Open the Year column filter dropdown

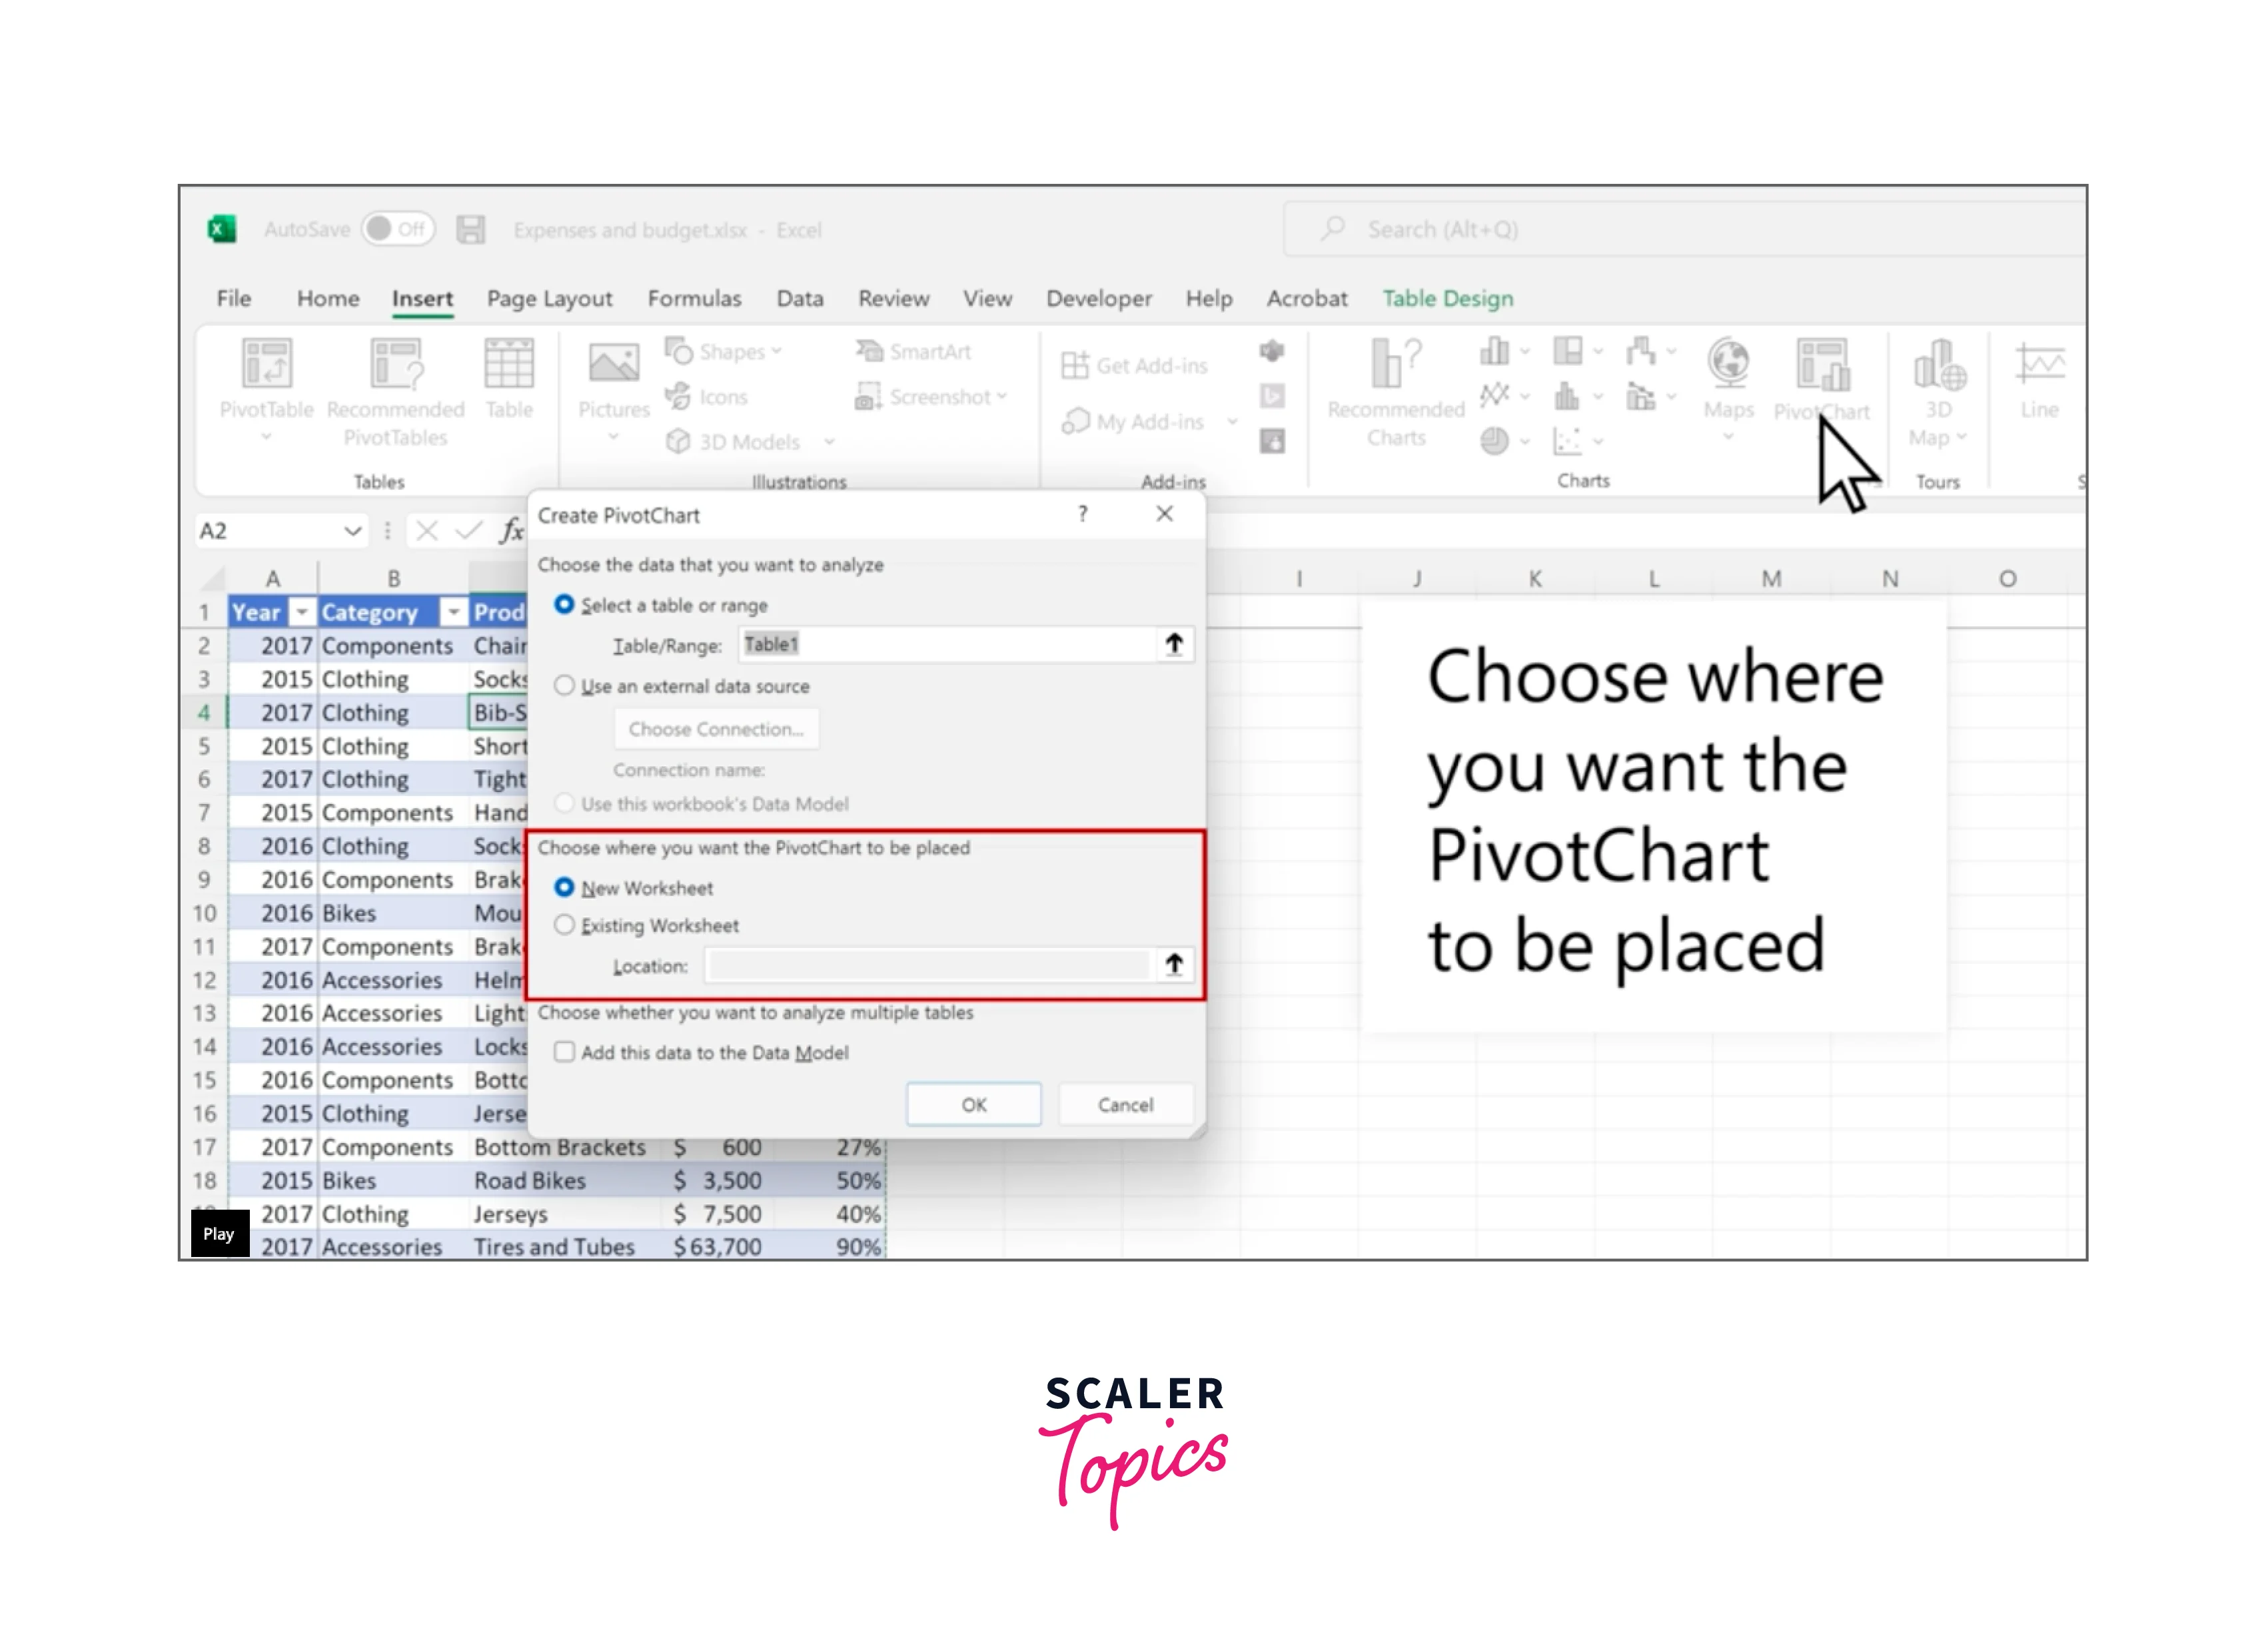[x=301, y=612]
